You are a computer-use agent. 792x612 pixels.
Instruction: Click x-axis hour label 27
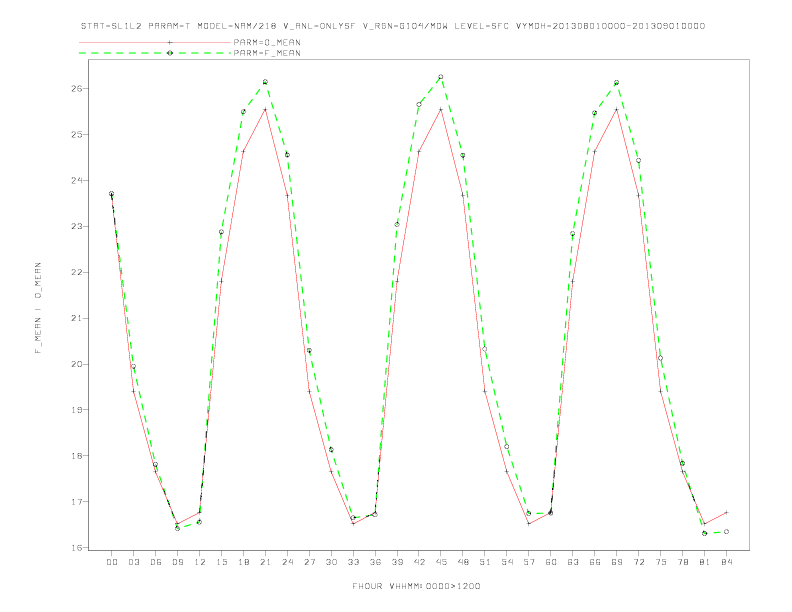tap(309, 562)
